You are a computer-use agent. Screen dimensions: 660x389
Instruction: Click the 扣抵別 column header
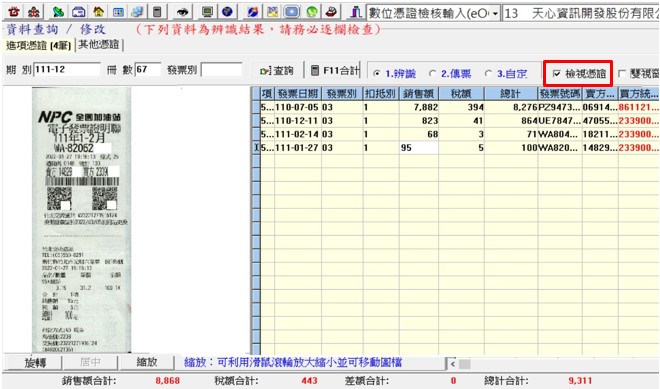point(380,93)
